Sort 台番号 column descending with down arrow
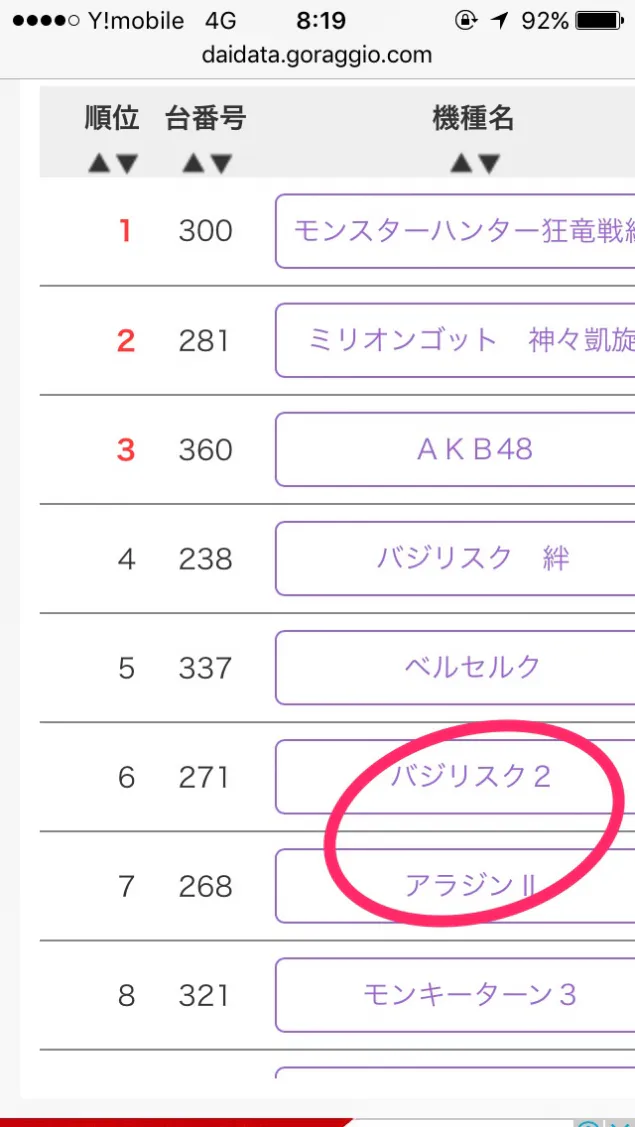The height and width of the screenshot is (1127, 635). [x=221, y=165]
